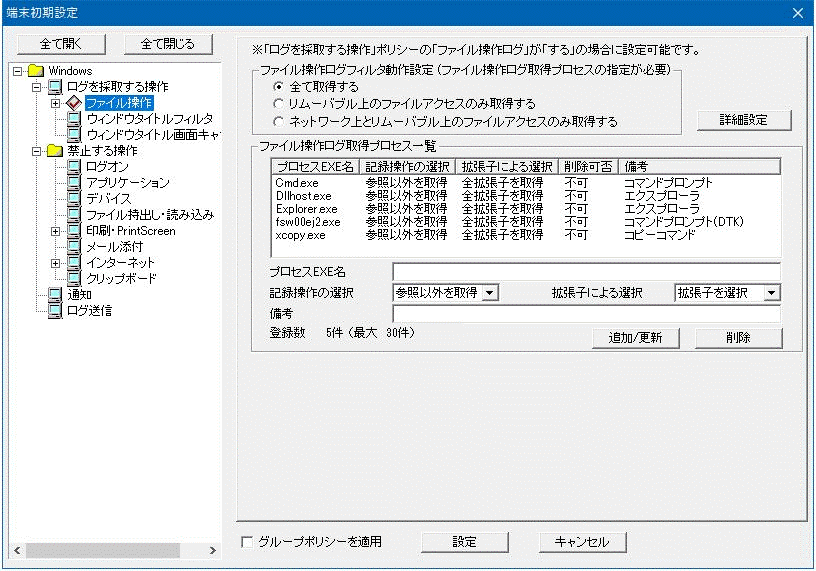Click the monitor icon beside クリップボード
This screenshot has width=816, height=571.
tap(74, 279)
